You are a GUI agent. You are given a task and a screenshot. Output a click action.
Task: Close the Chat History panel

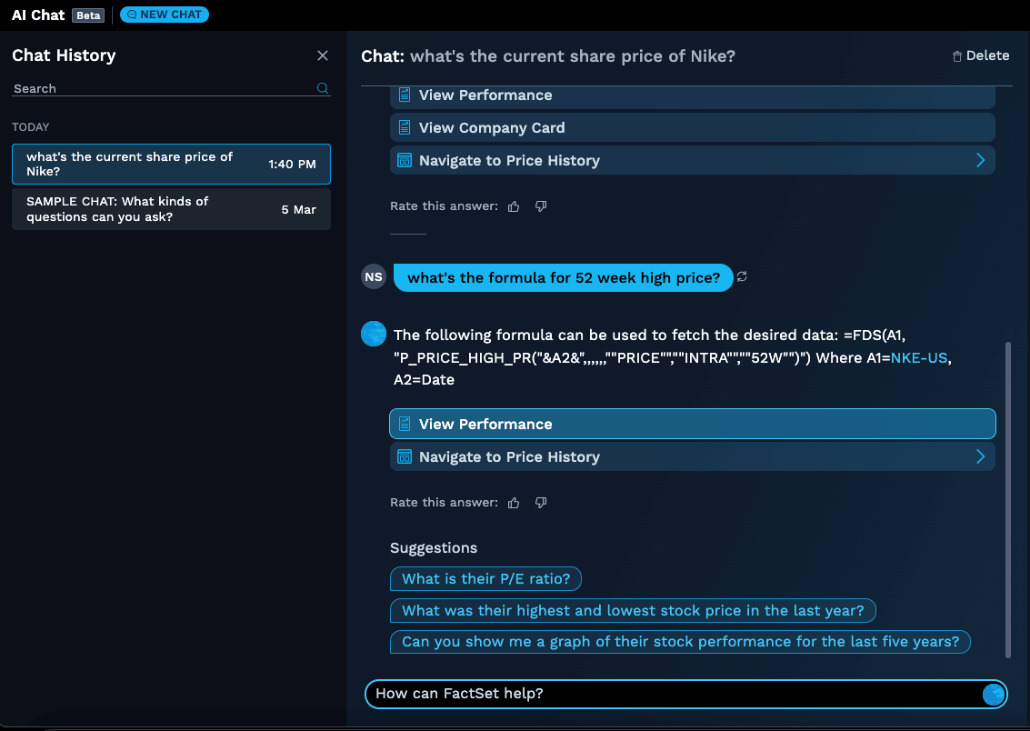[x=322, y=56]
